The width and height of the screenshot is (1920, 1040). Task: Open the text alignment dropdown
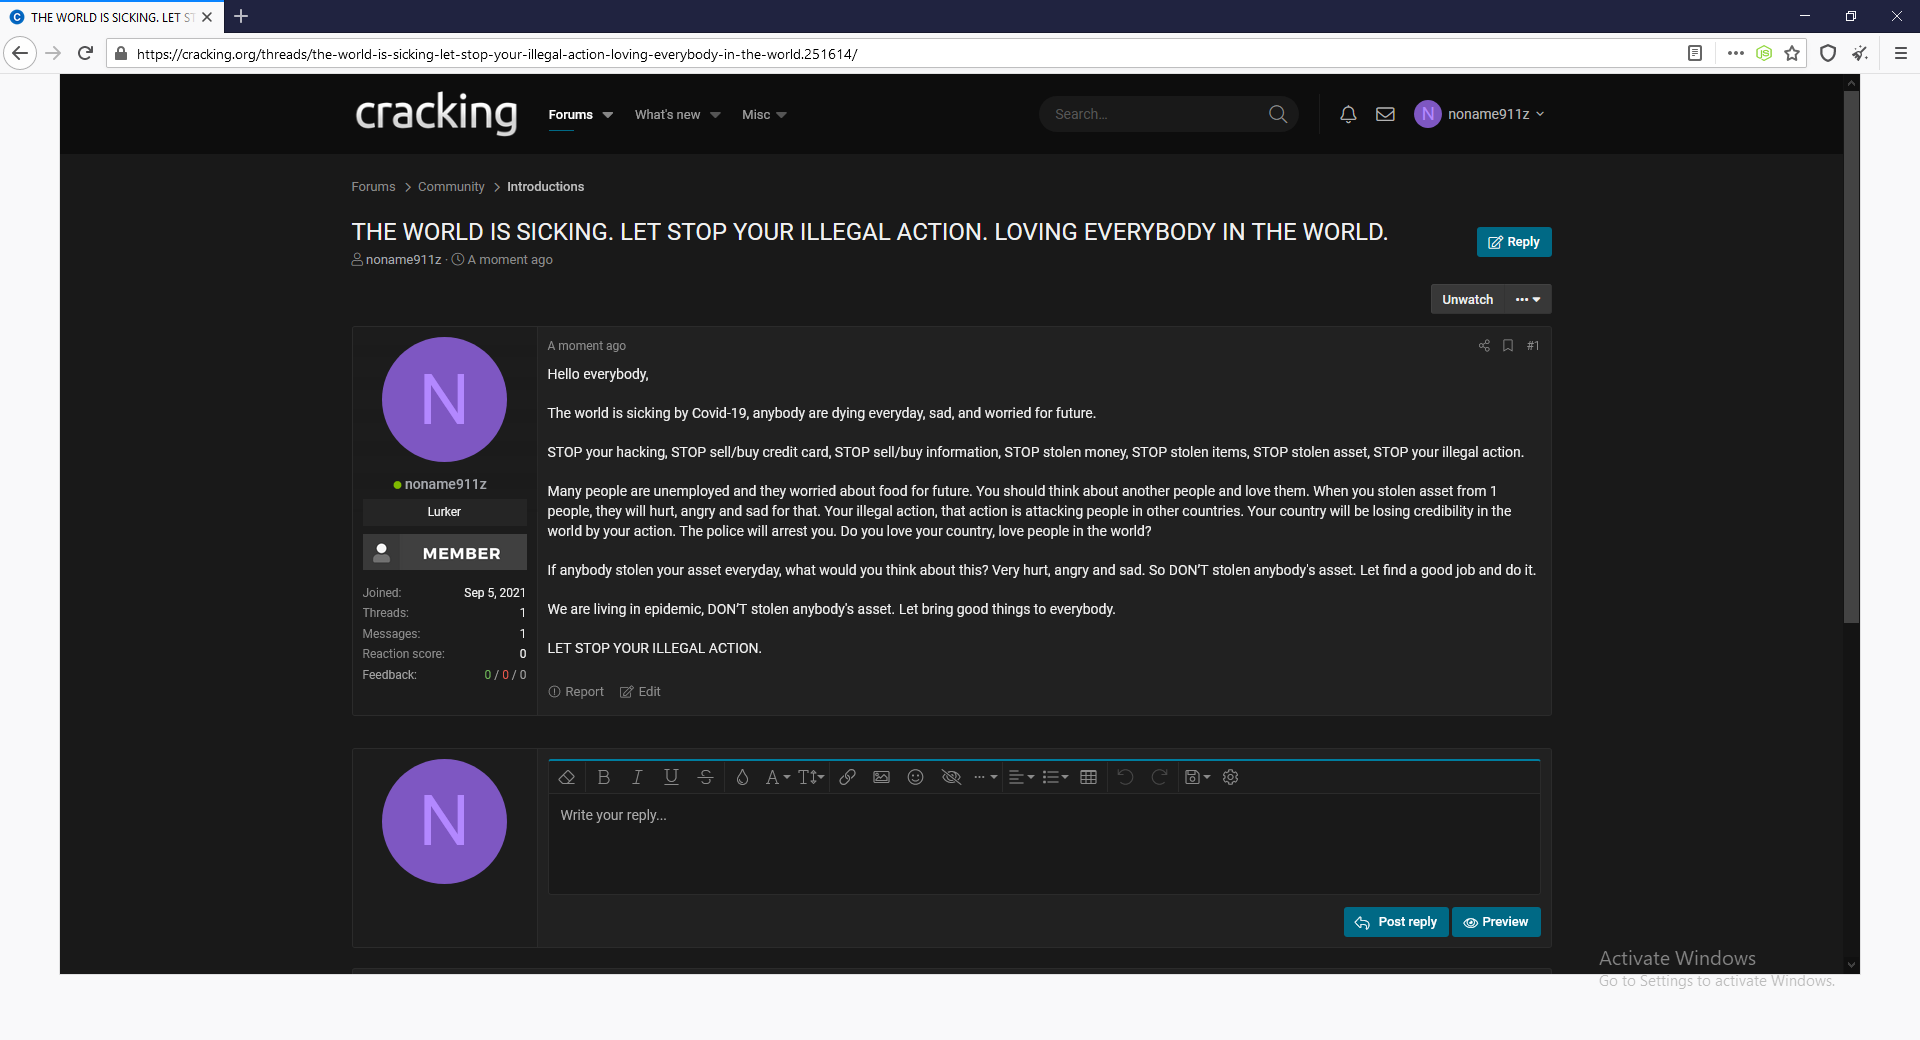click(x=1021, y=777)
